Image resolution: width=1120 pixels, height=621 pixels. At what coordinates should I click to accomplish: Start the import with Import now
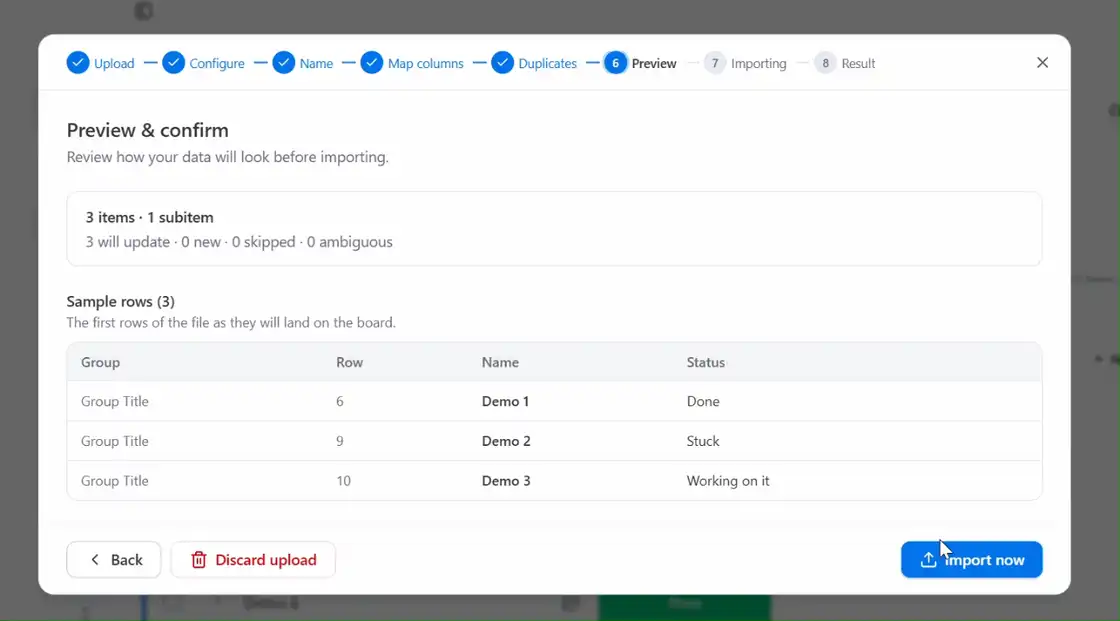971,560
